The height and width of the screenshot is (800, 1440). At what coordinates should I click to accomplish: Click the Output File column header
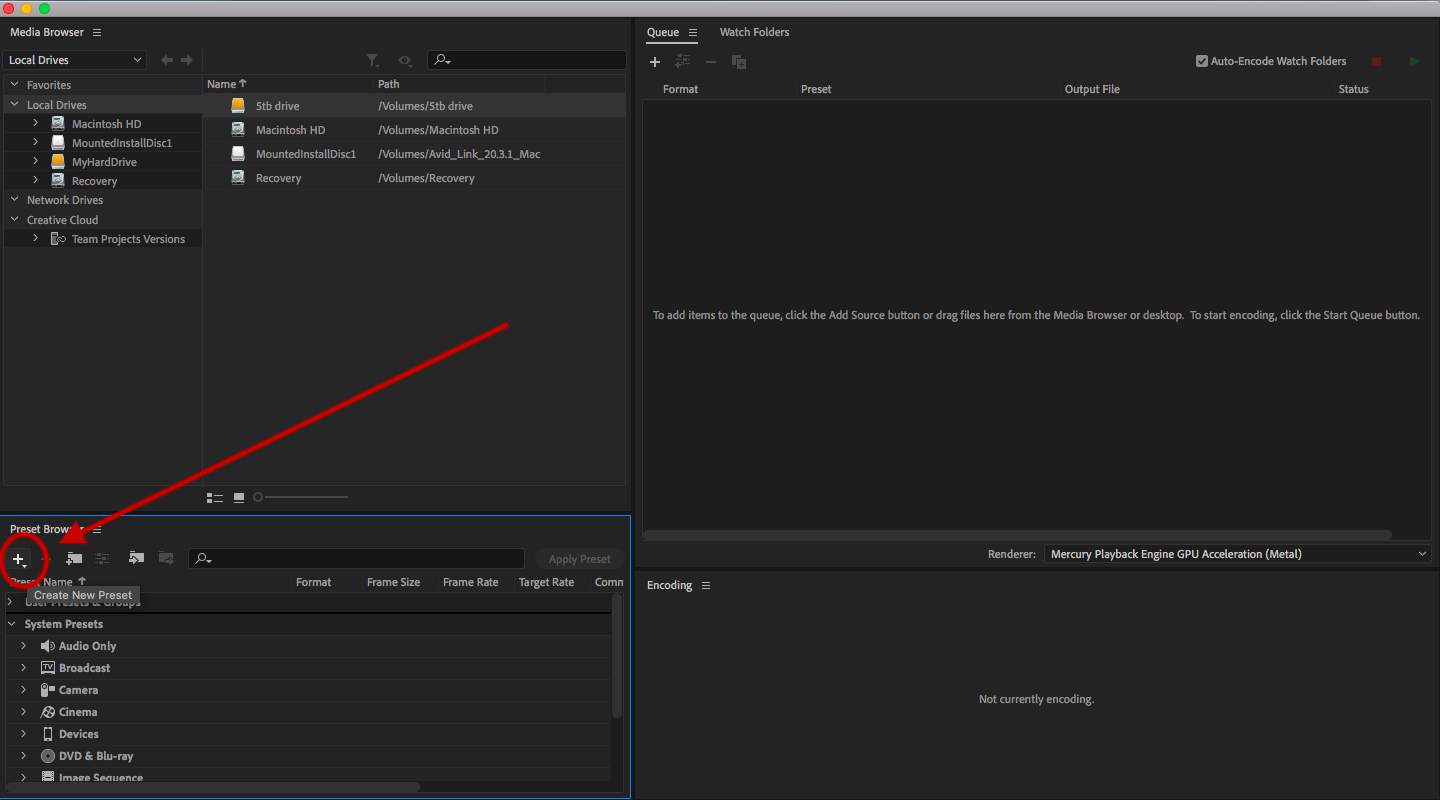pos(1092,89)
